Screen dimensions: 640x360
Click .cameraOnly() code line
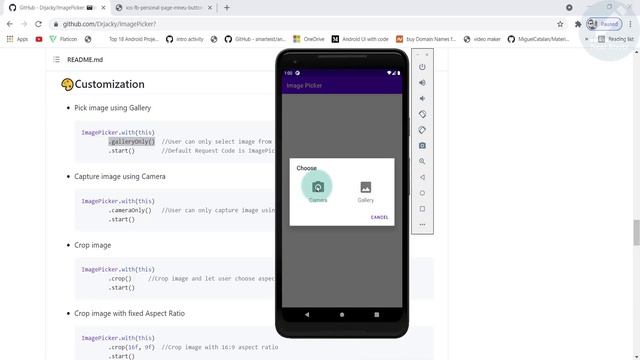(x=130, y=210)
